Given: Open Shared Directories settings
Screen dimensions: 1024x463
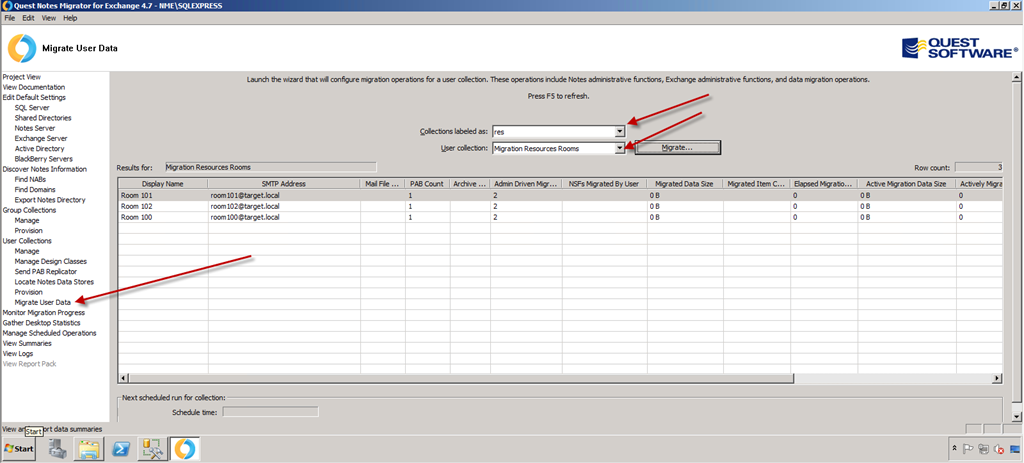Looking at the screenshot, I should point(43,118).
